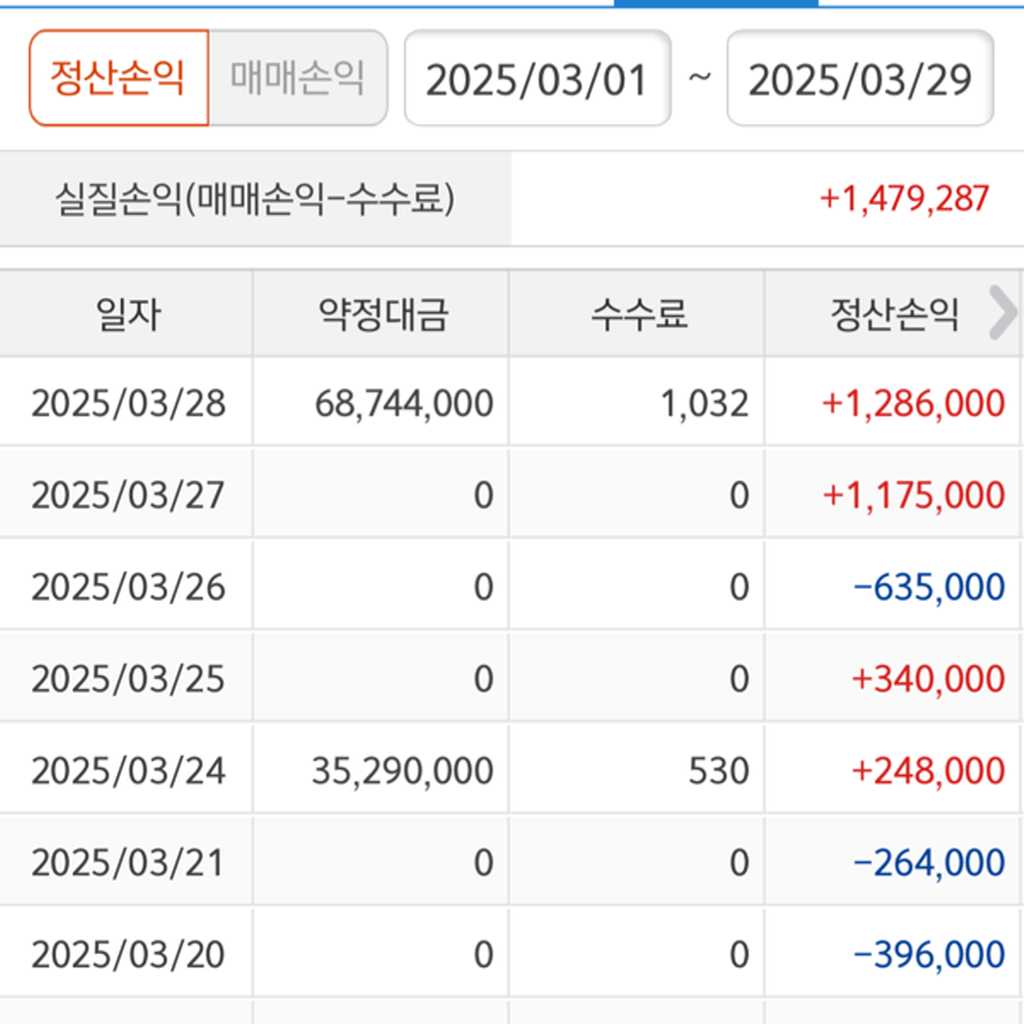
Task: Open the end date field 2025/03/29
Action: click(860, 79)
